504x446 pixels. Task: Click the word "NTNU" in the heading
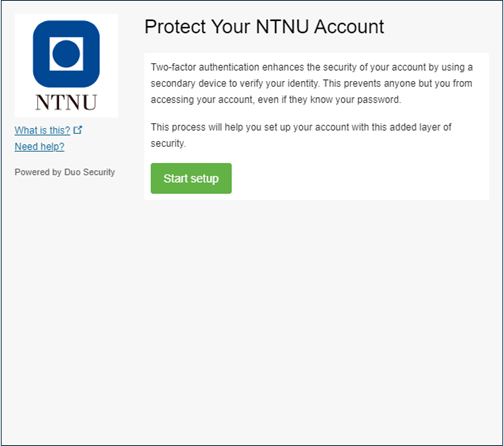282,27
